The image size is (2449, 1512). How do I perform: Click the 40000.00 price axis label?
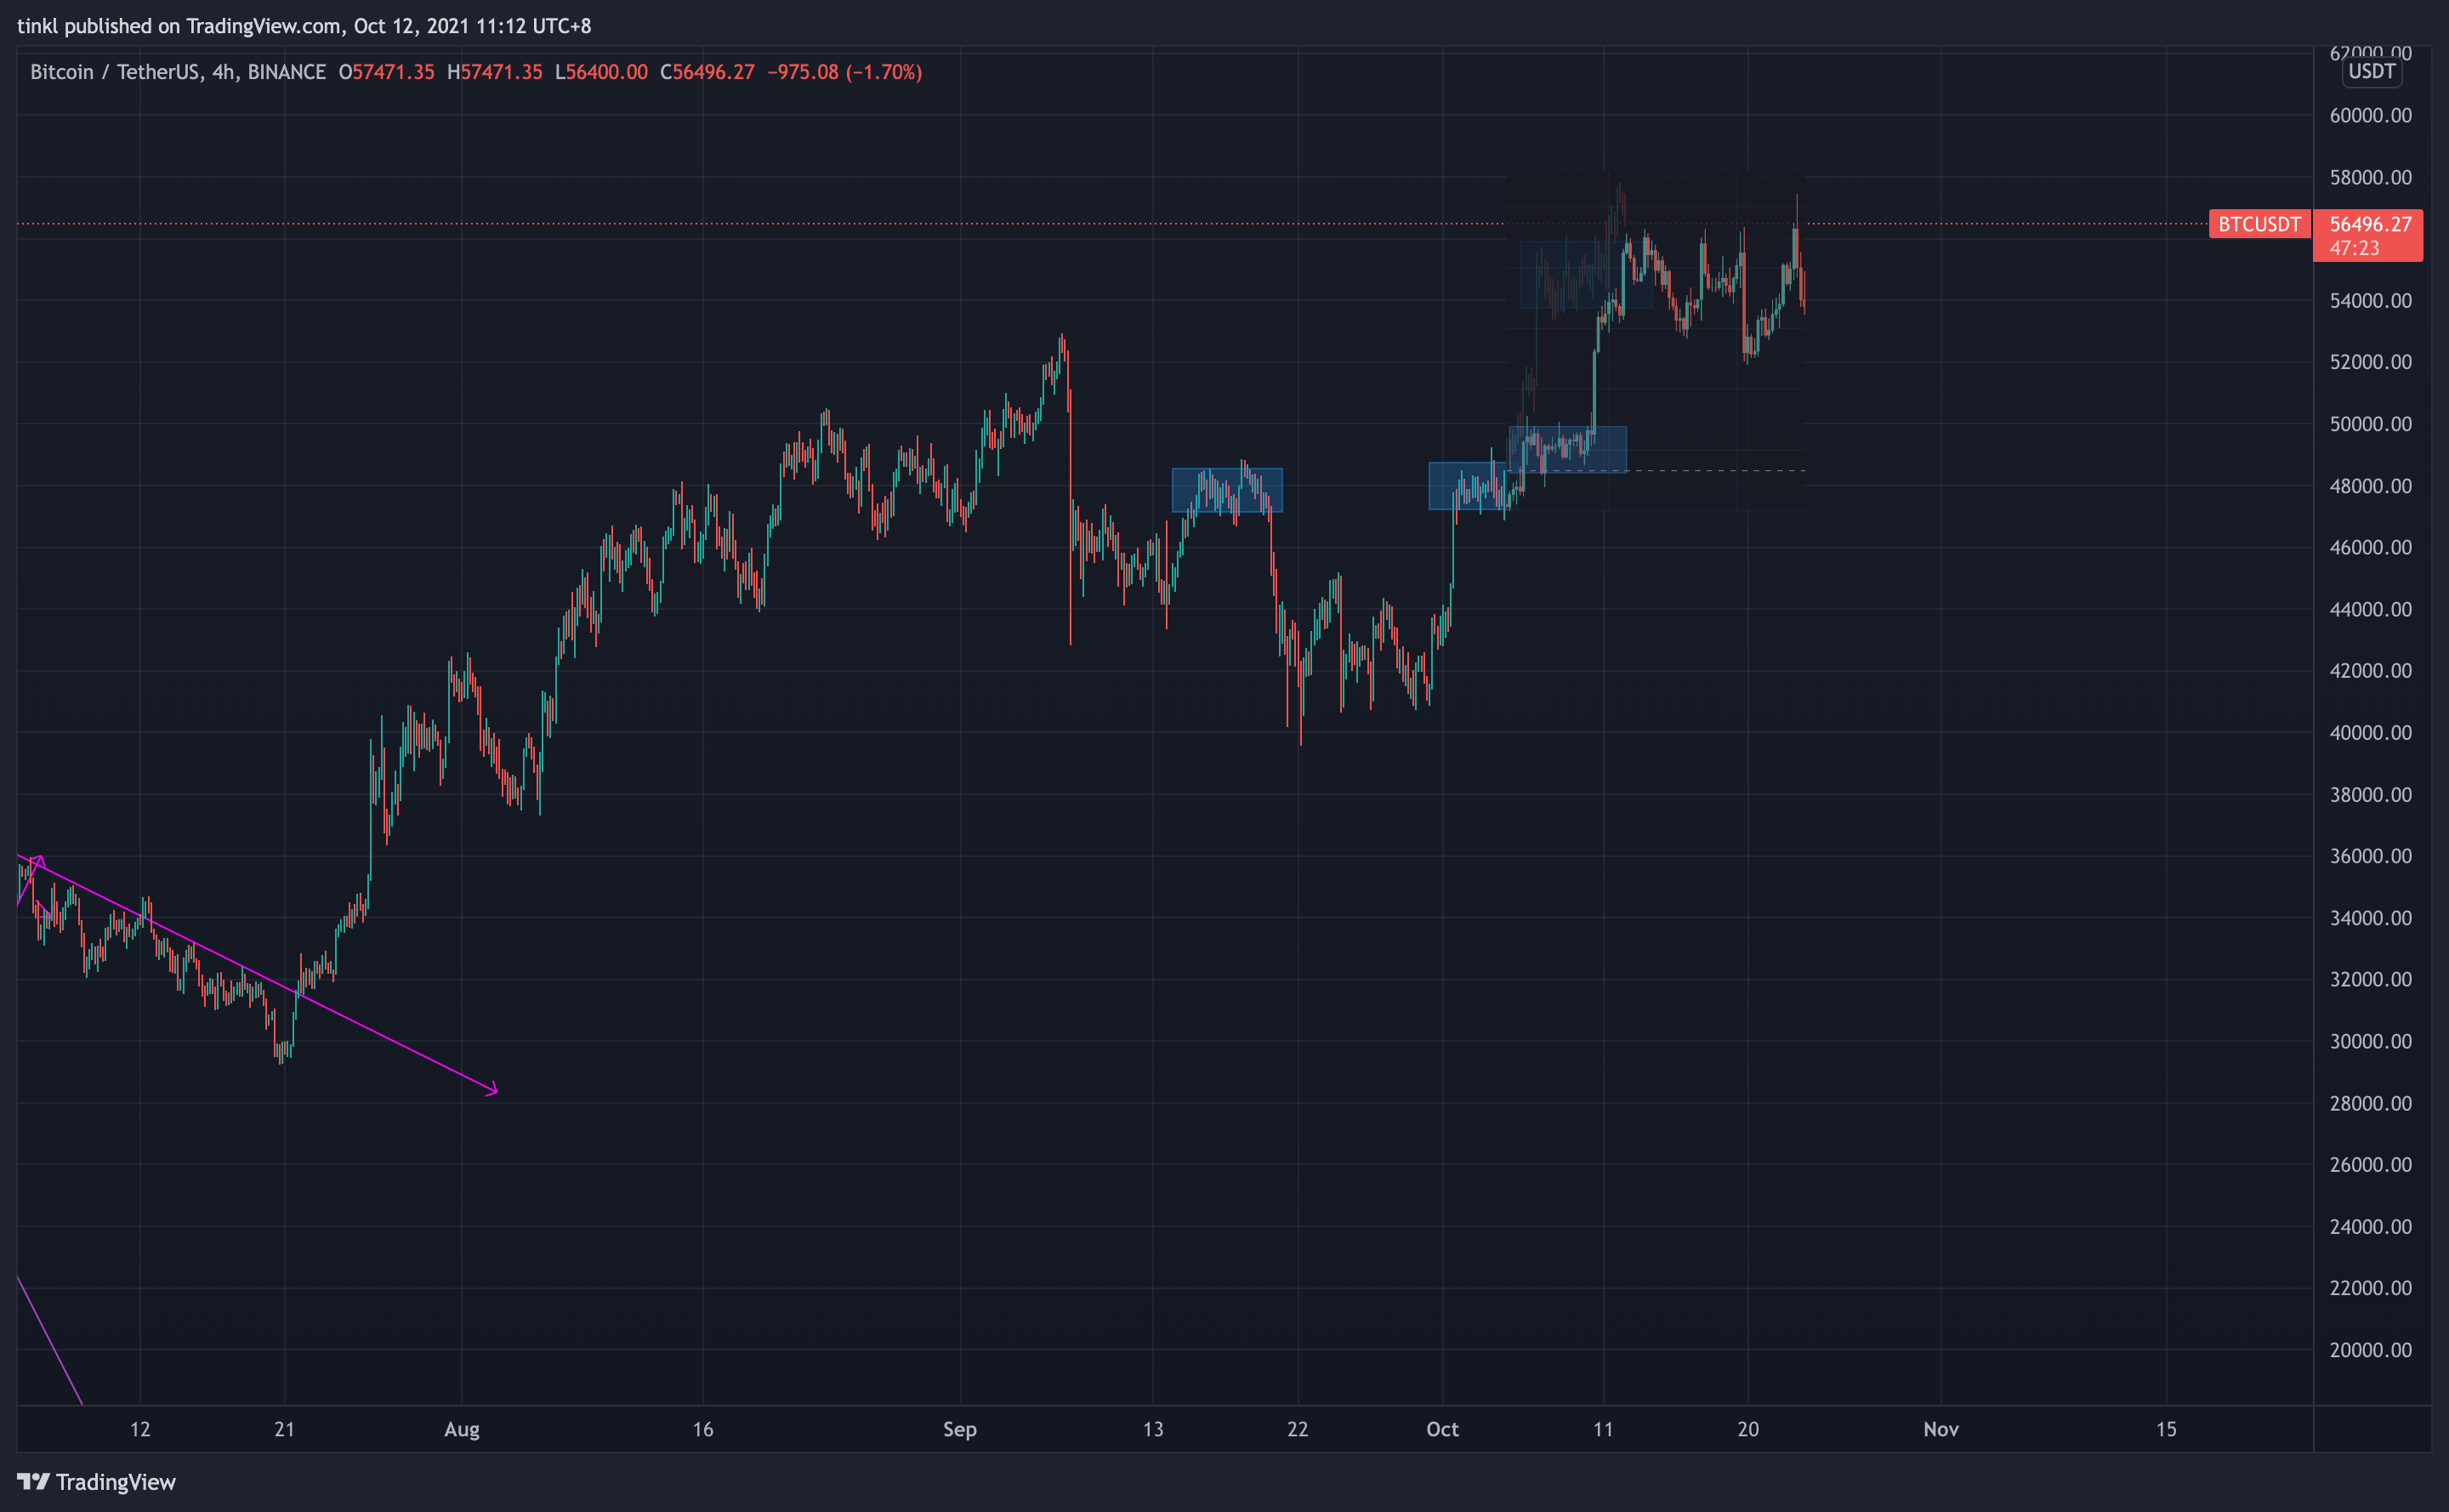2370,733
